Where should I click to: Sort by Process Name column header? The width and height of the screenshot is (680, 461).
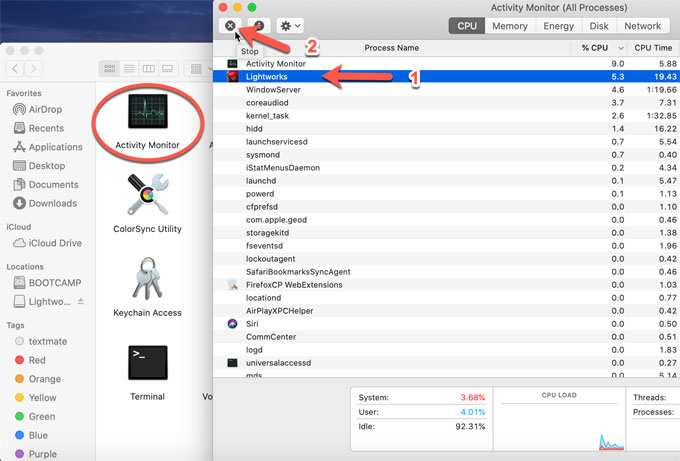(x=392, y=47)
